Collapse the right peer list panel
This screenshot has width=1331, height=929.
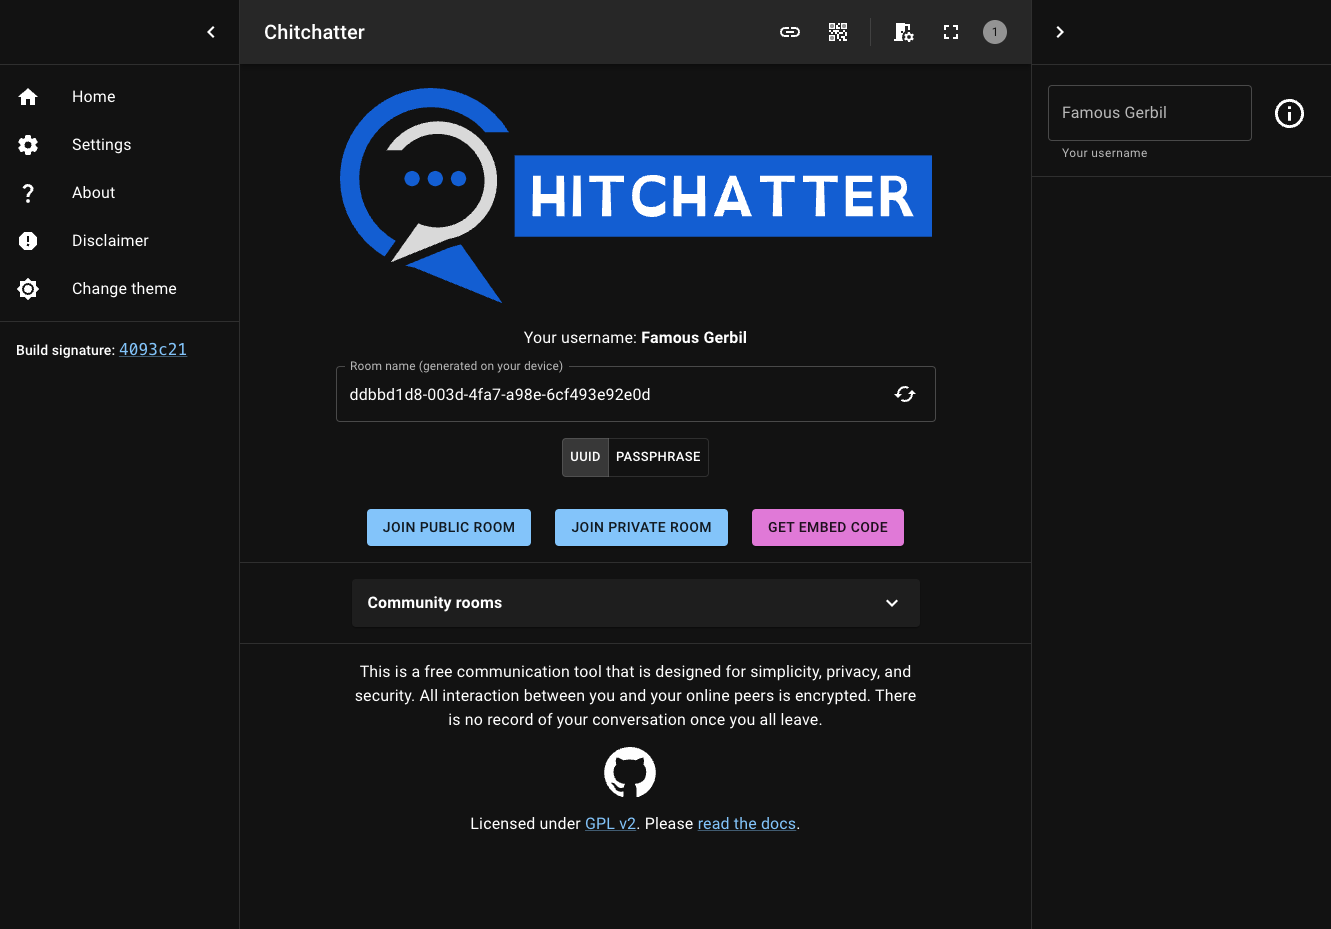(1060, 32)
